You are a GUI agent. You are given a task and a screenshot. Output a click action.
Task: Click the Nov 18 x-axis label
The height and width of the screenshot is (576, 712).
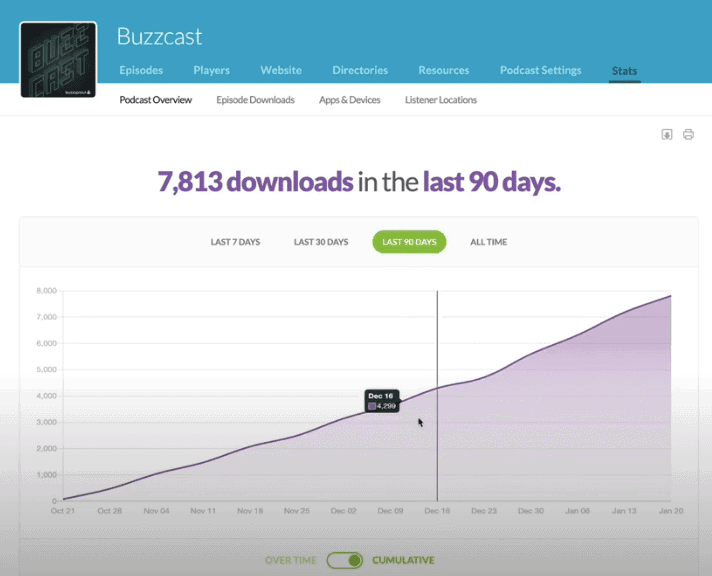click(x=250, y=511)
